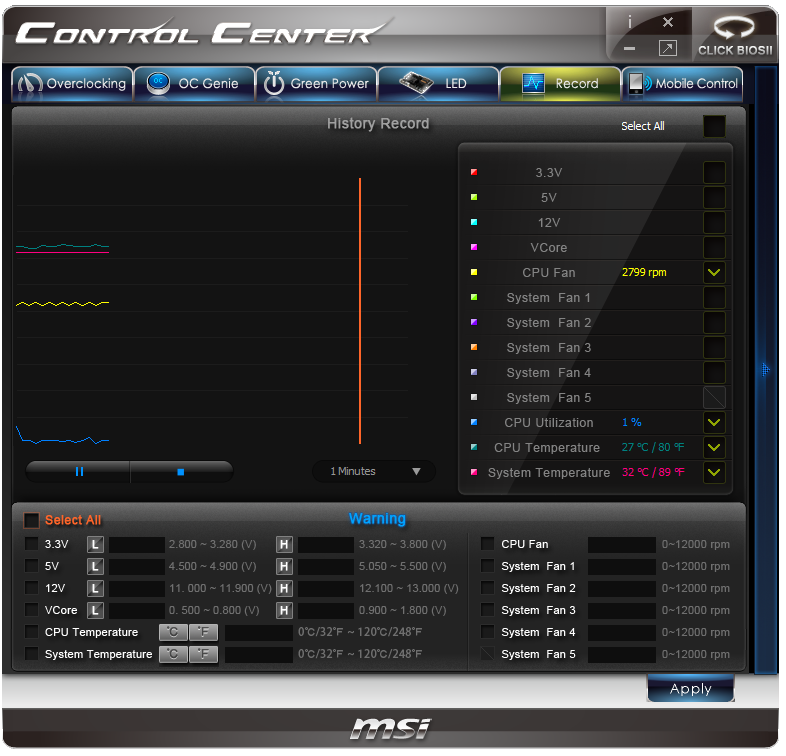Image resolution: width=786 pixels, height=756 pixels.
Task: Click the 3.3V low limit L icon
Action: pyautogui.click(x=95, y=545)
